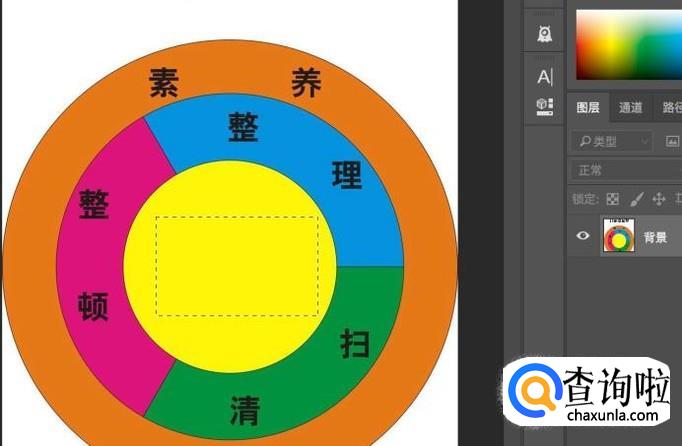
Task: Open the 正常 blend mode dropdown
Action: pyautogui.click(x=626, y=170)
